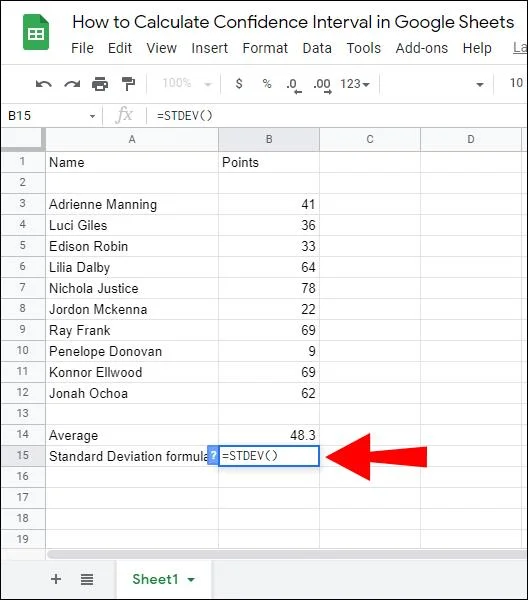Click the "Luci Giles" cell

point(132,225)
